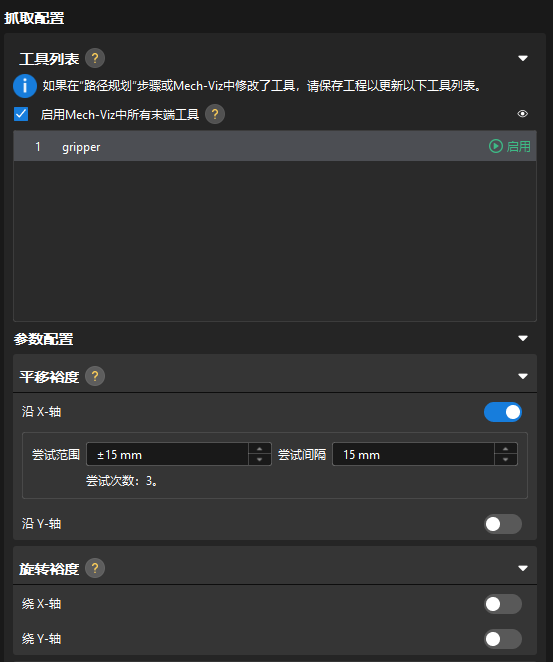553x662 pixels.
Task: Increase 尝试范围 value with up arrow
Action: (x=260, y=449)
